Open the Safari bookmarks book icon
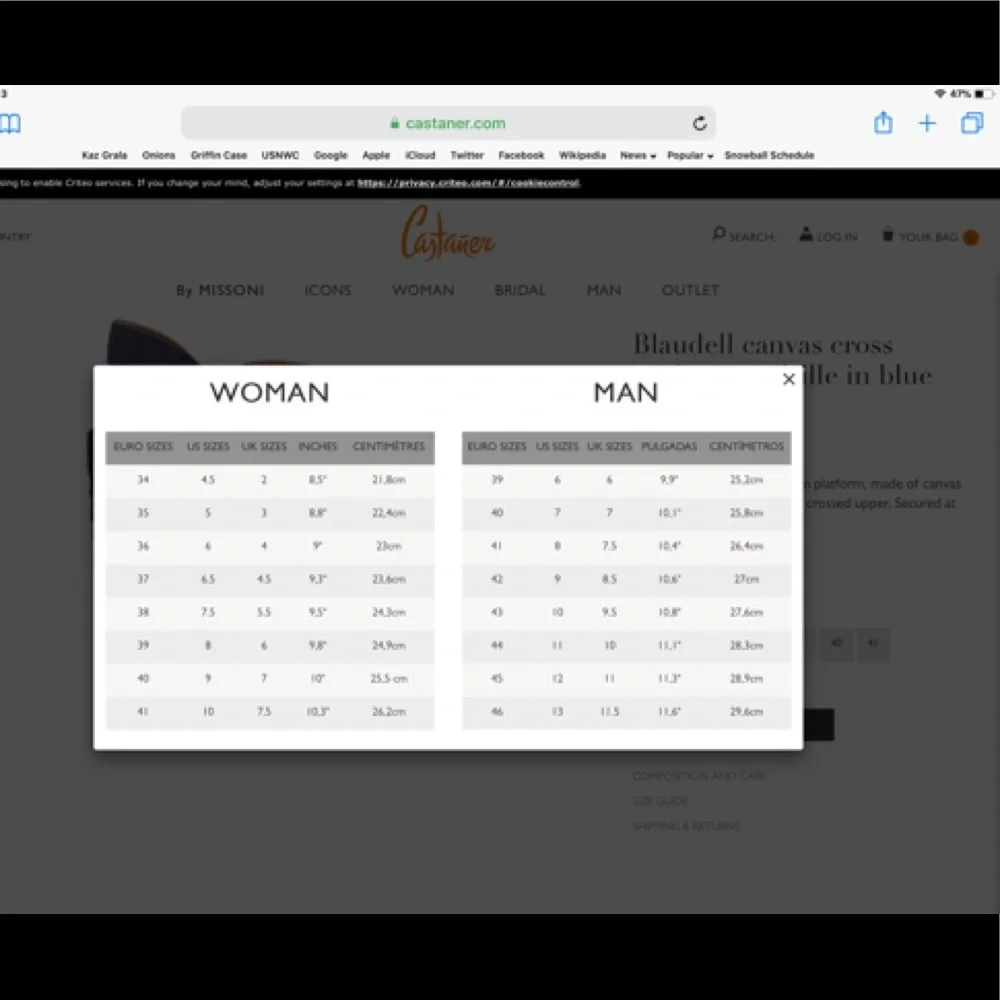 point(10,123)
